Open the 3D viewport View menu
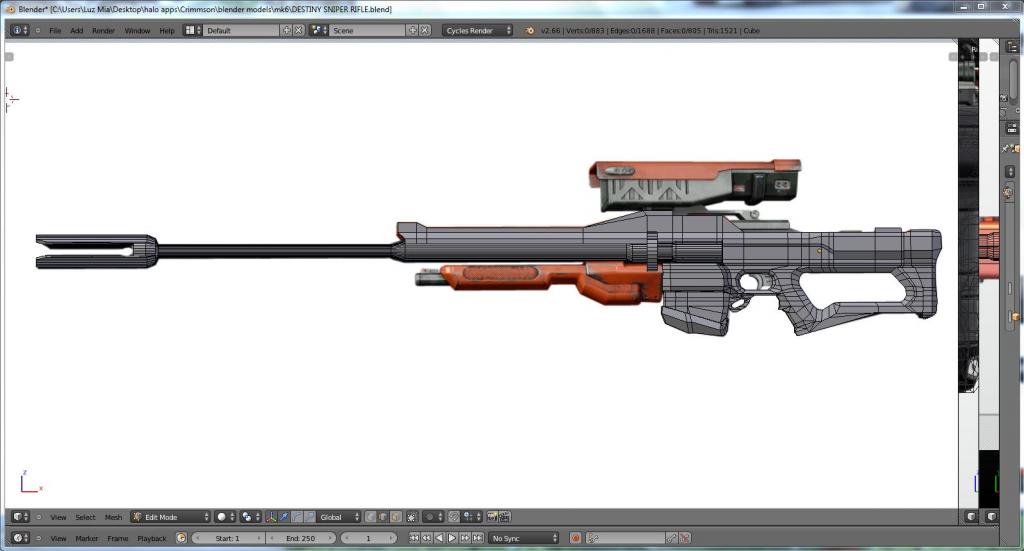The height and width of the screenshot is (551, 1024). 58,517
